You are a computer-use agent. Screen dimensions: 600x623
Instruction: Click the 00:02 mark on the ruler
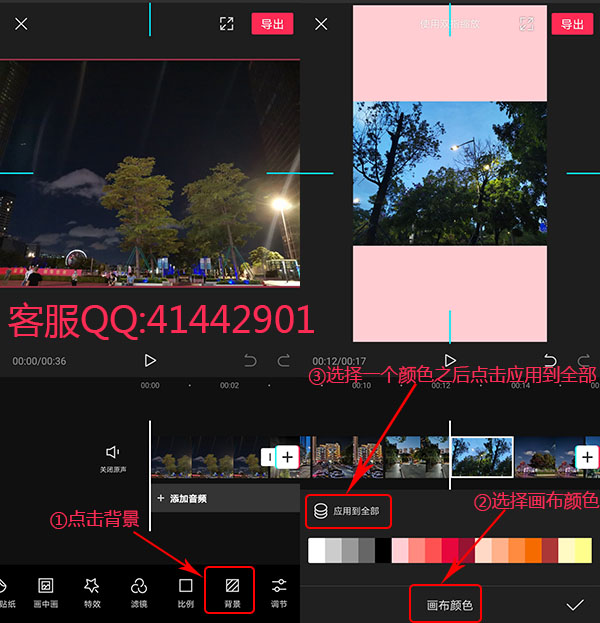230,385
